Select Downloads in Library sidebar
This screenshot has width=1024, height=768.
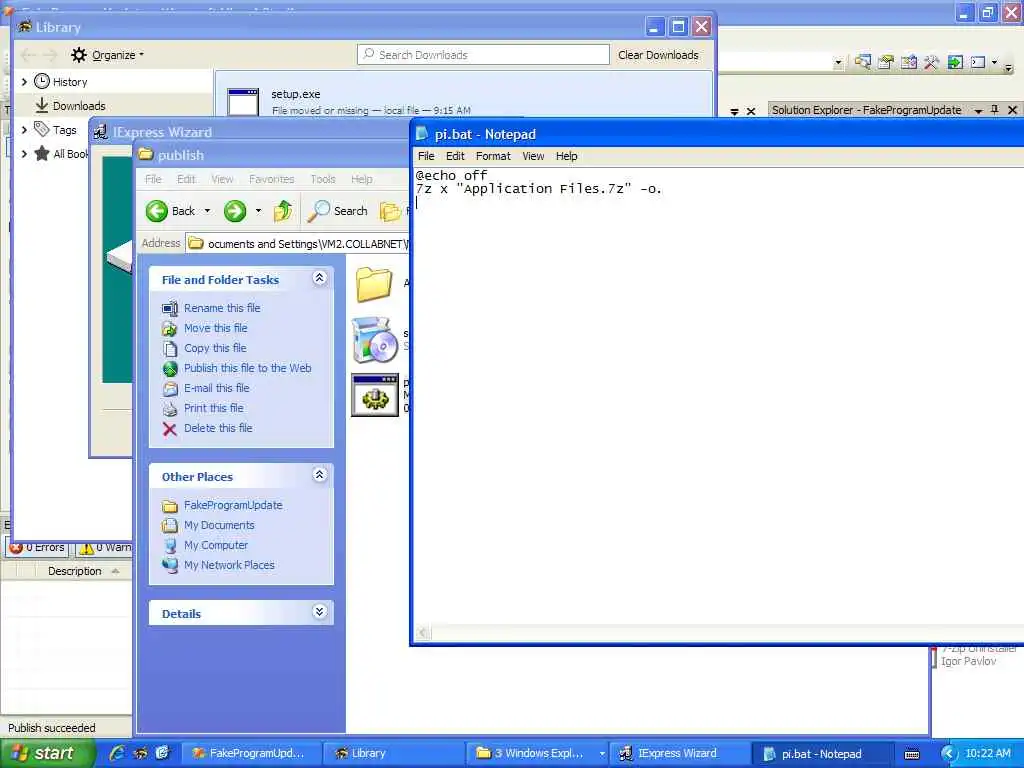pos(78,106)
